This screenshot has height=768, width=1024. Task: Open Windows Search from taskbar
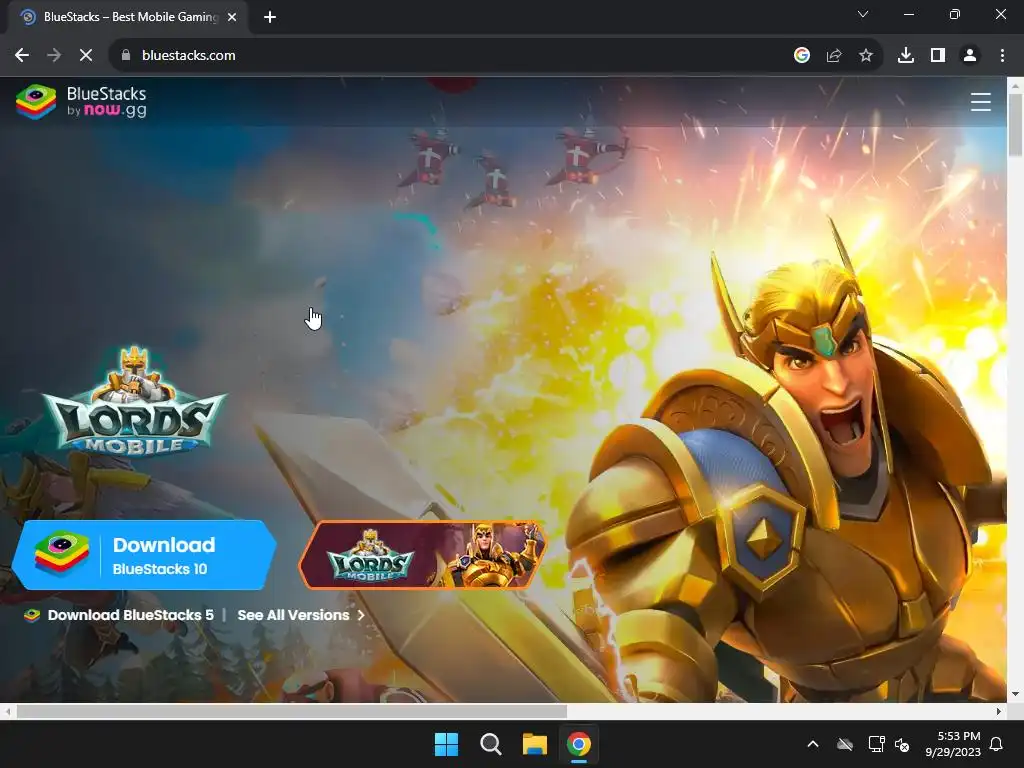pyautogui.click(x=490, y=744)
